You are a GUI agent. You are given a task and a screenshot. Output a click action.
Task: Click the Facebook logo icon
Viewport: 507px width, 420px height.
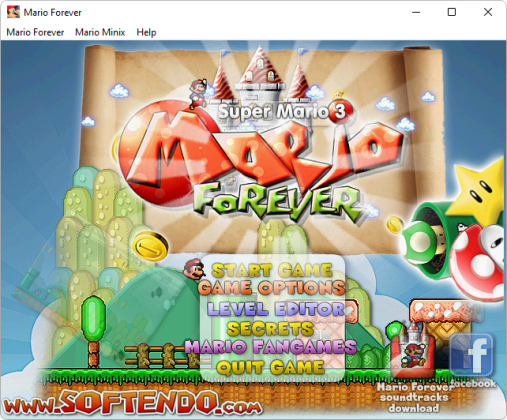471,355
